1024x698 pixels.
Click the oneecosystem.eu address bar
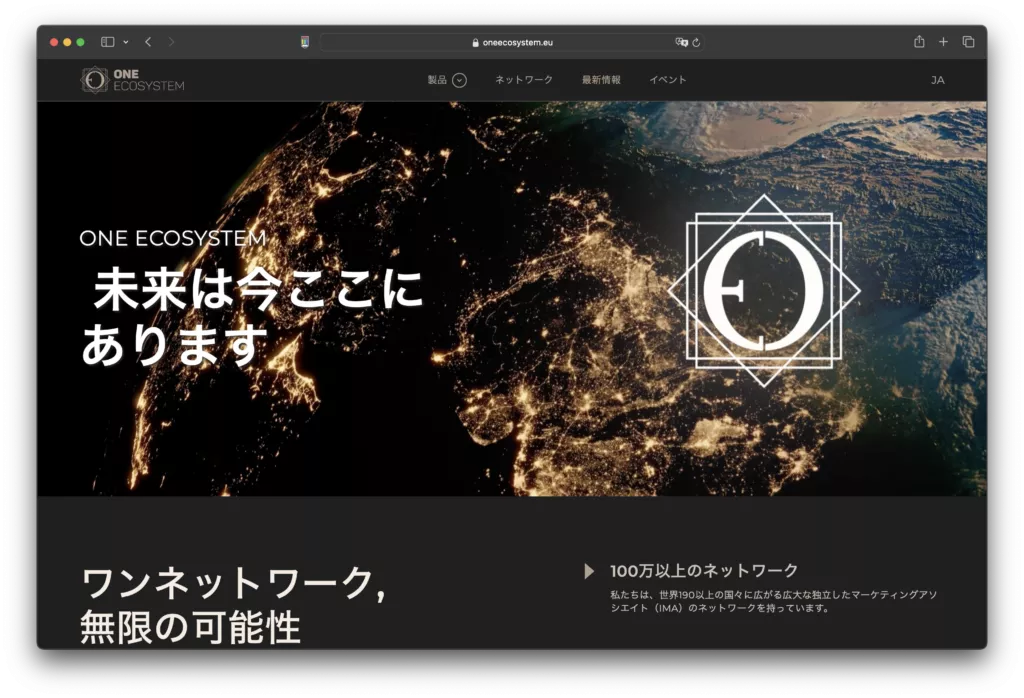tap(510, 42)
